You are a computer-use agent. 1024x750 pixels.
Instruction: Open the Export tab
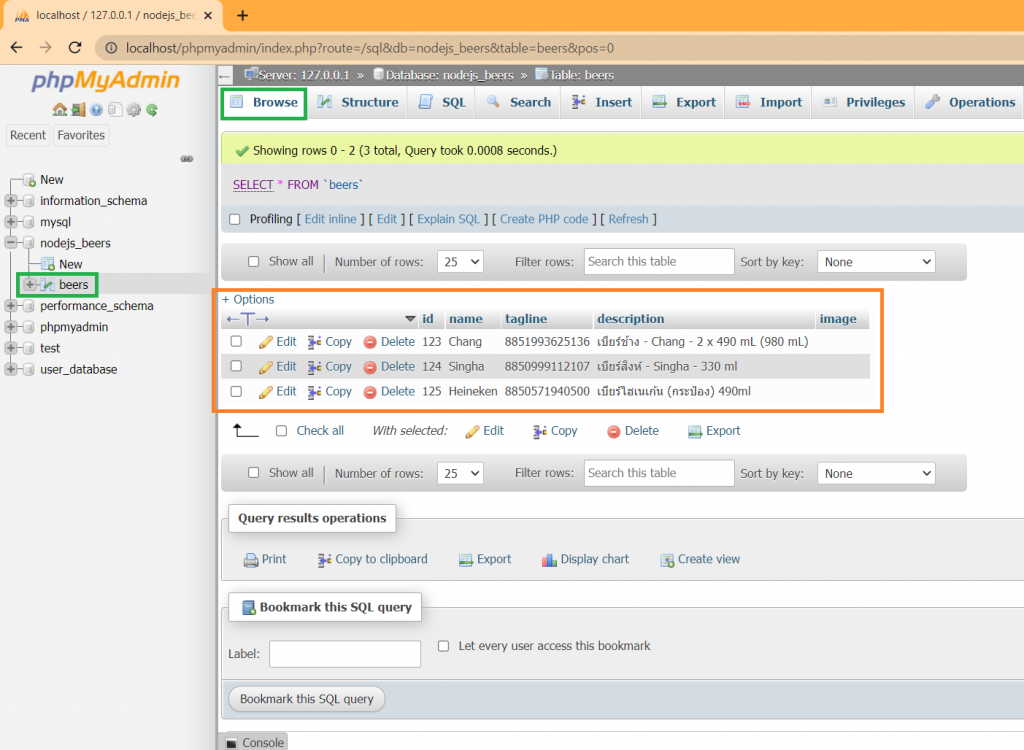(684, 103)
